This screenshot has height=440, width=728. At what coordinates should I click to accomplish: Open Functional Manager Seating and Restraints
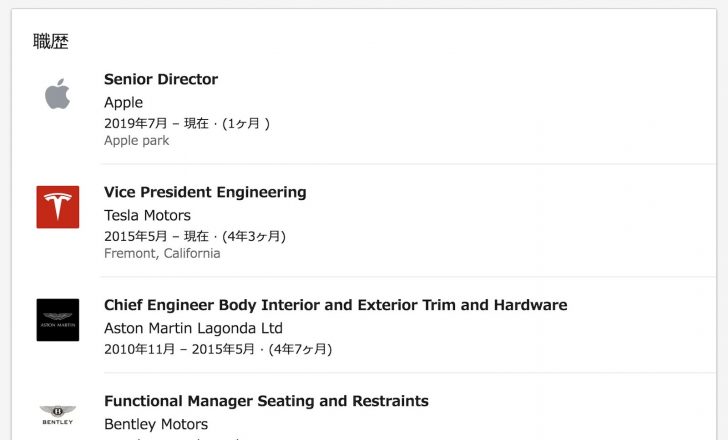pos(266,401)
